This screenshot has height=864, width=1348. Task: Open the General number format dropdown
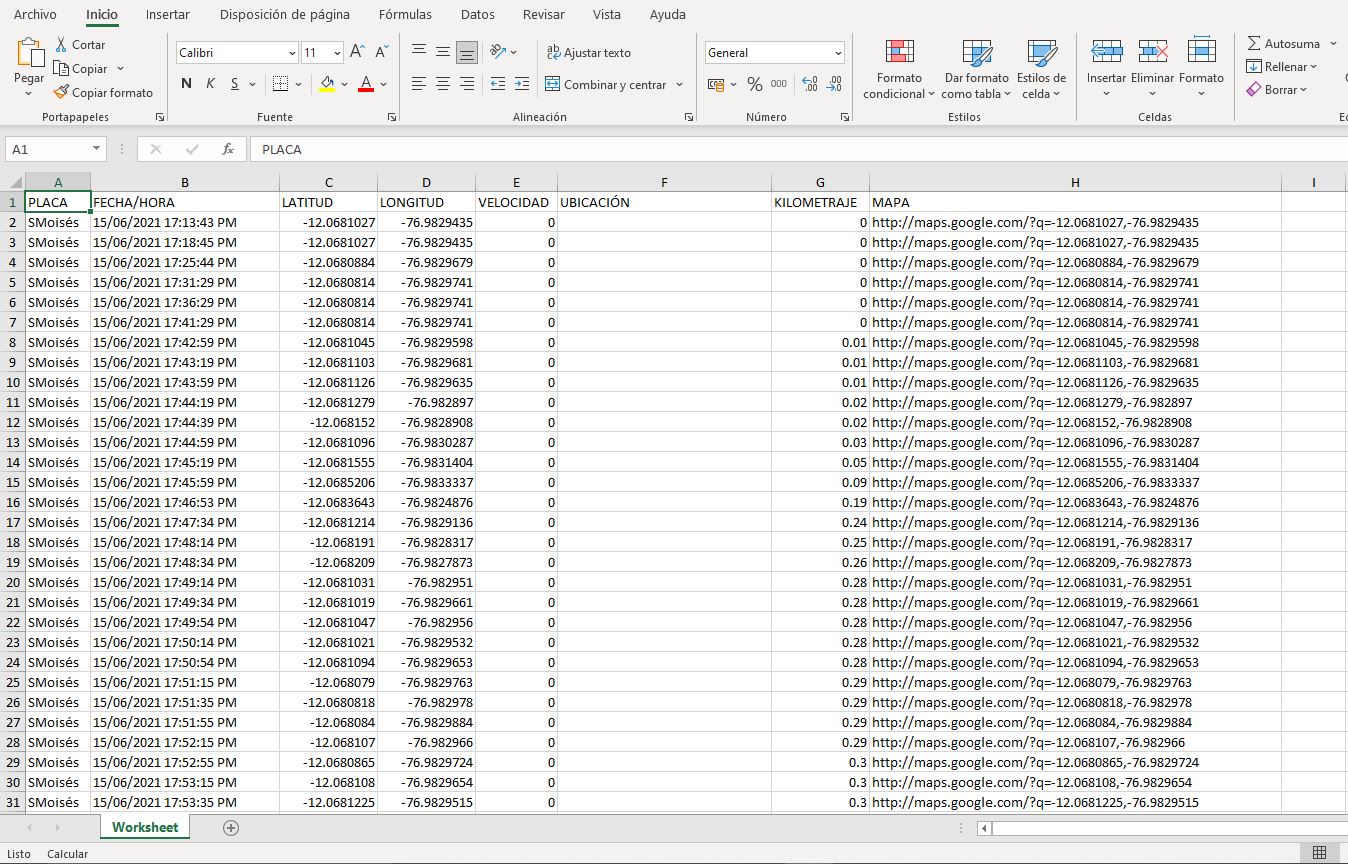click(x=837, y=53)
